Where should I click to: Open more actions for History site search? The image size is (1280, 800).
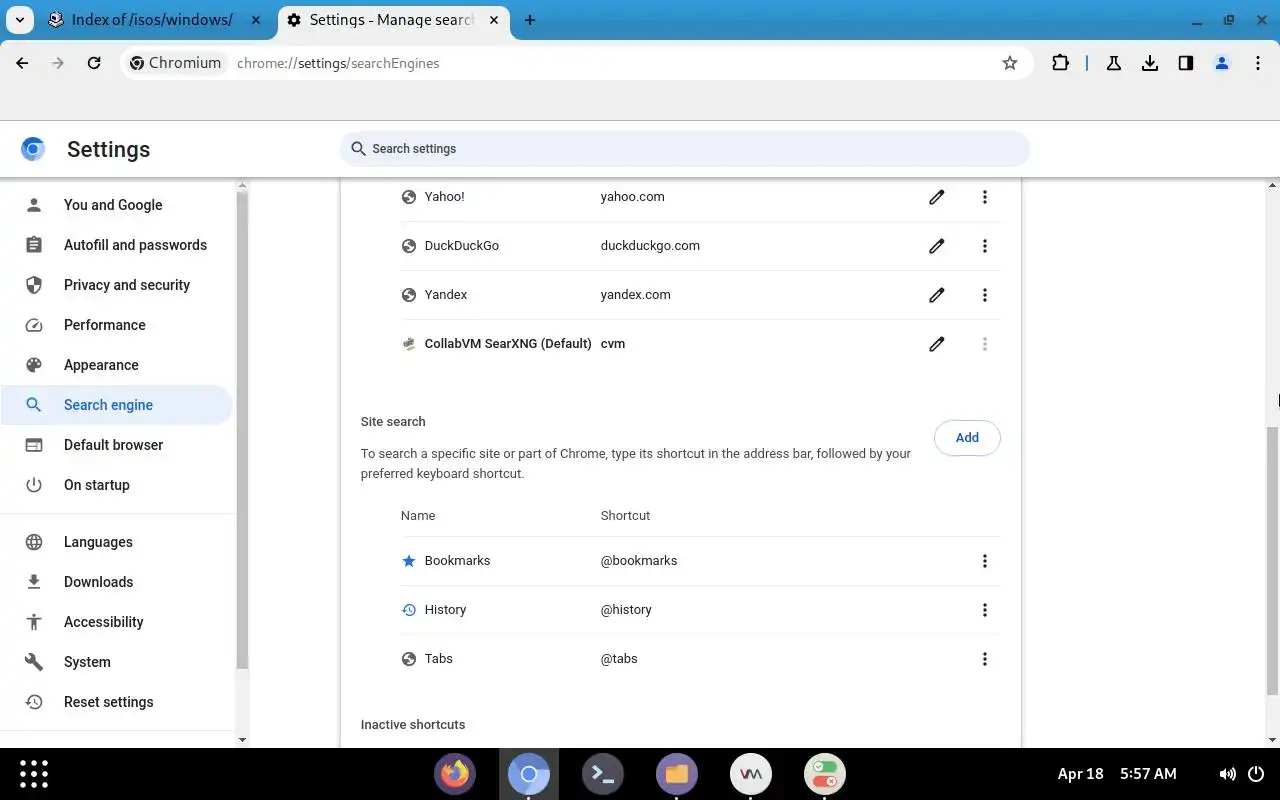(x=985, y=610)
